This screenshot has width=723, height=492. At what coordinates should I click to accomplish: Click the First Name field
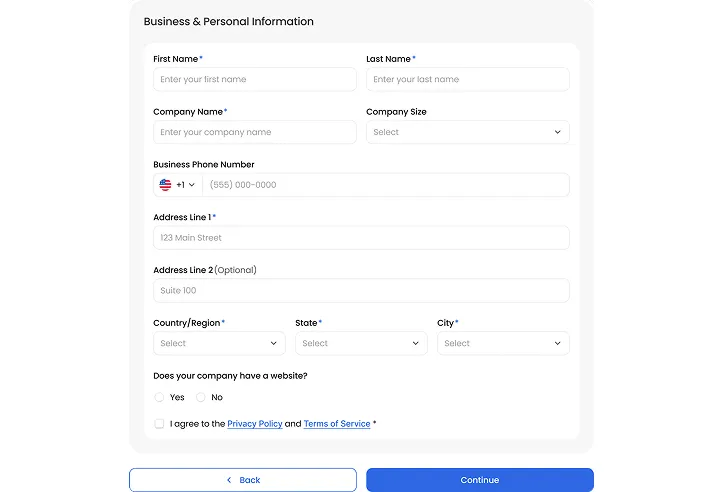pos(255,79)
